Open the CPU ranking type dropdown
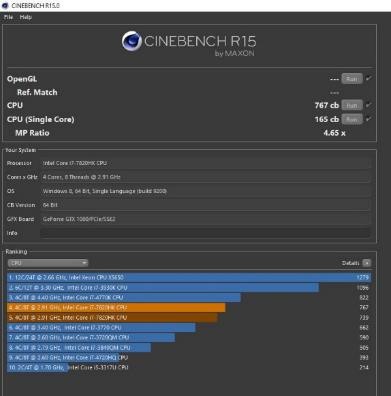Viewport: 391px width, 396px height. point(48,263)
